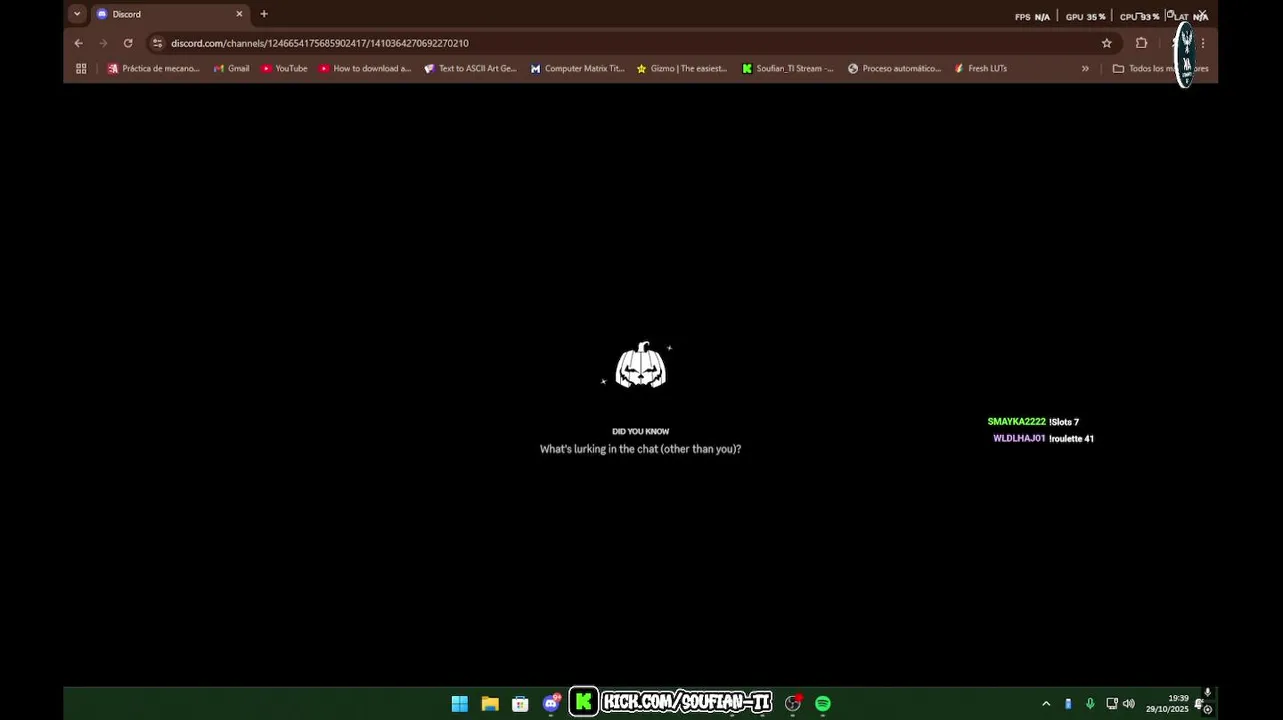Open Práctica de mecano bookmark
The image size is (1283, 720).
tap(154, 69)
